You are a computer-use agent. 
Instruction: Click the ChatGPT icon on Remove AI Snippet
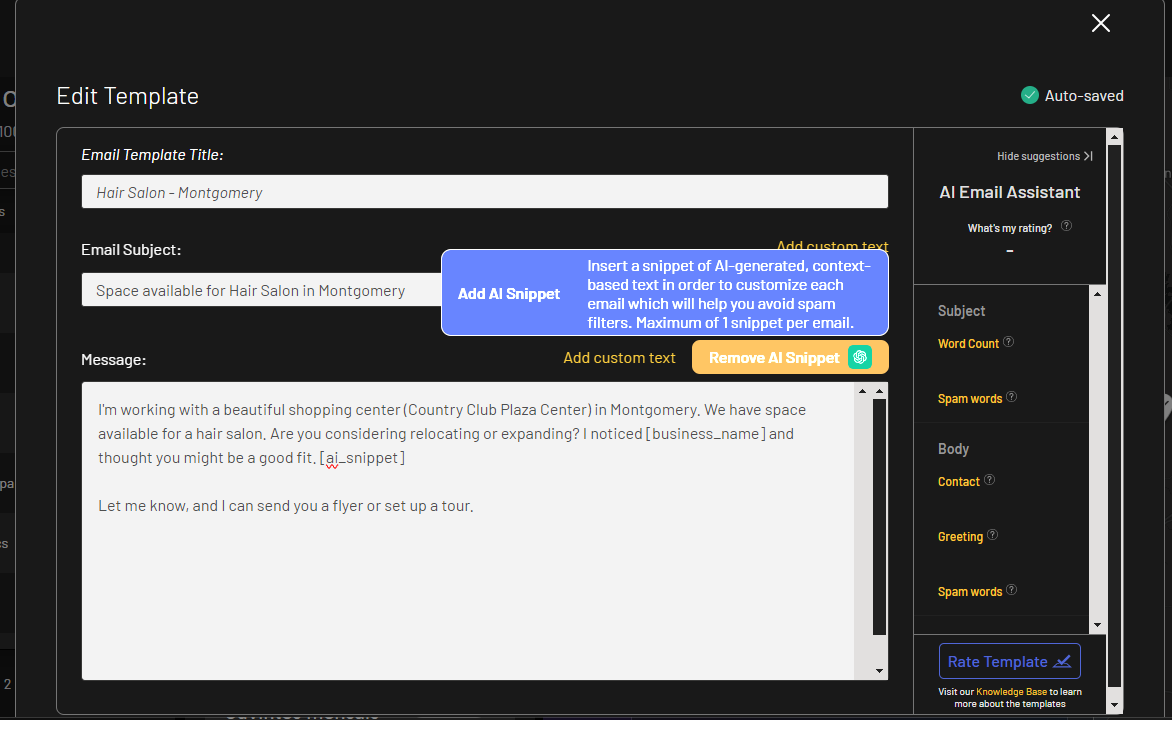click(860, 357)
